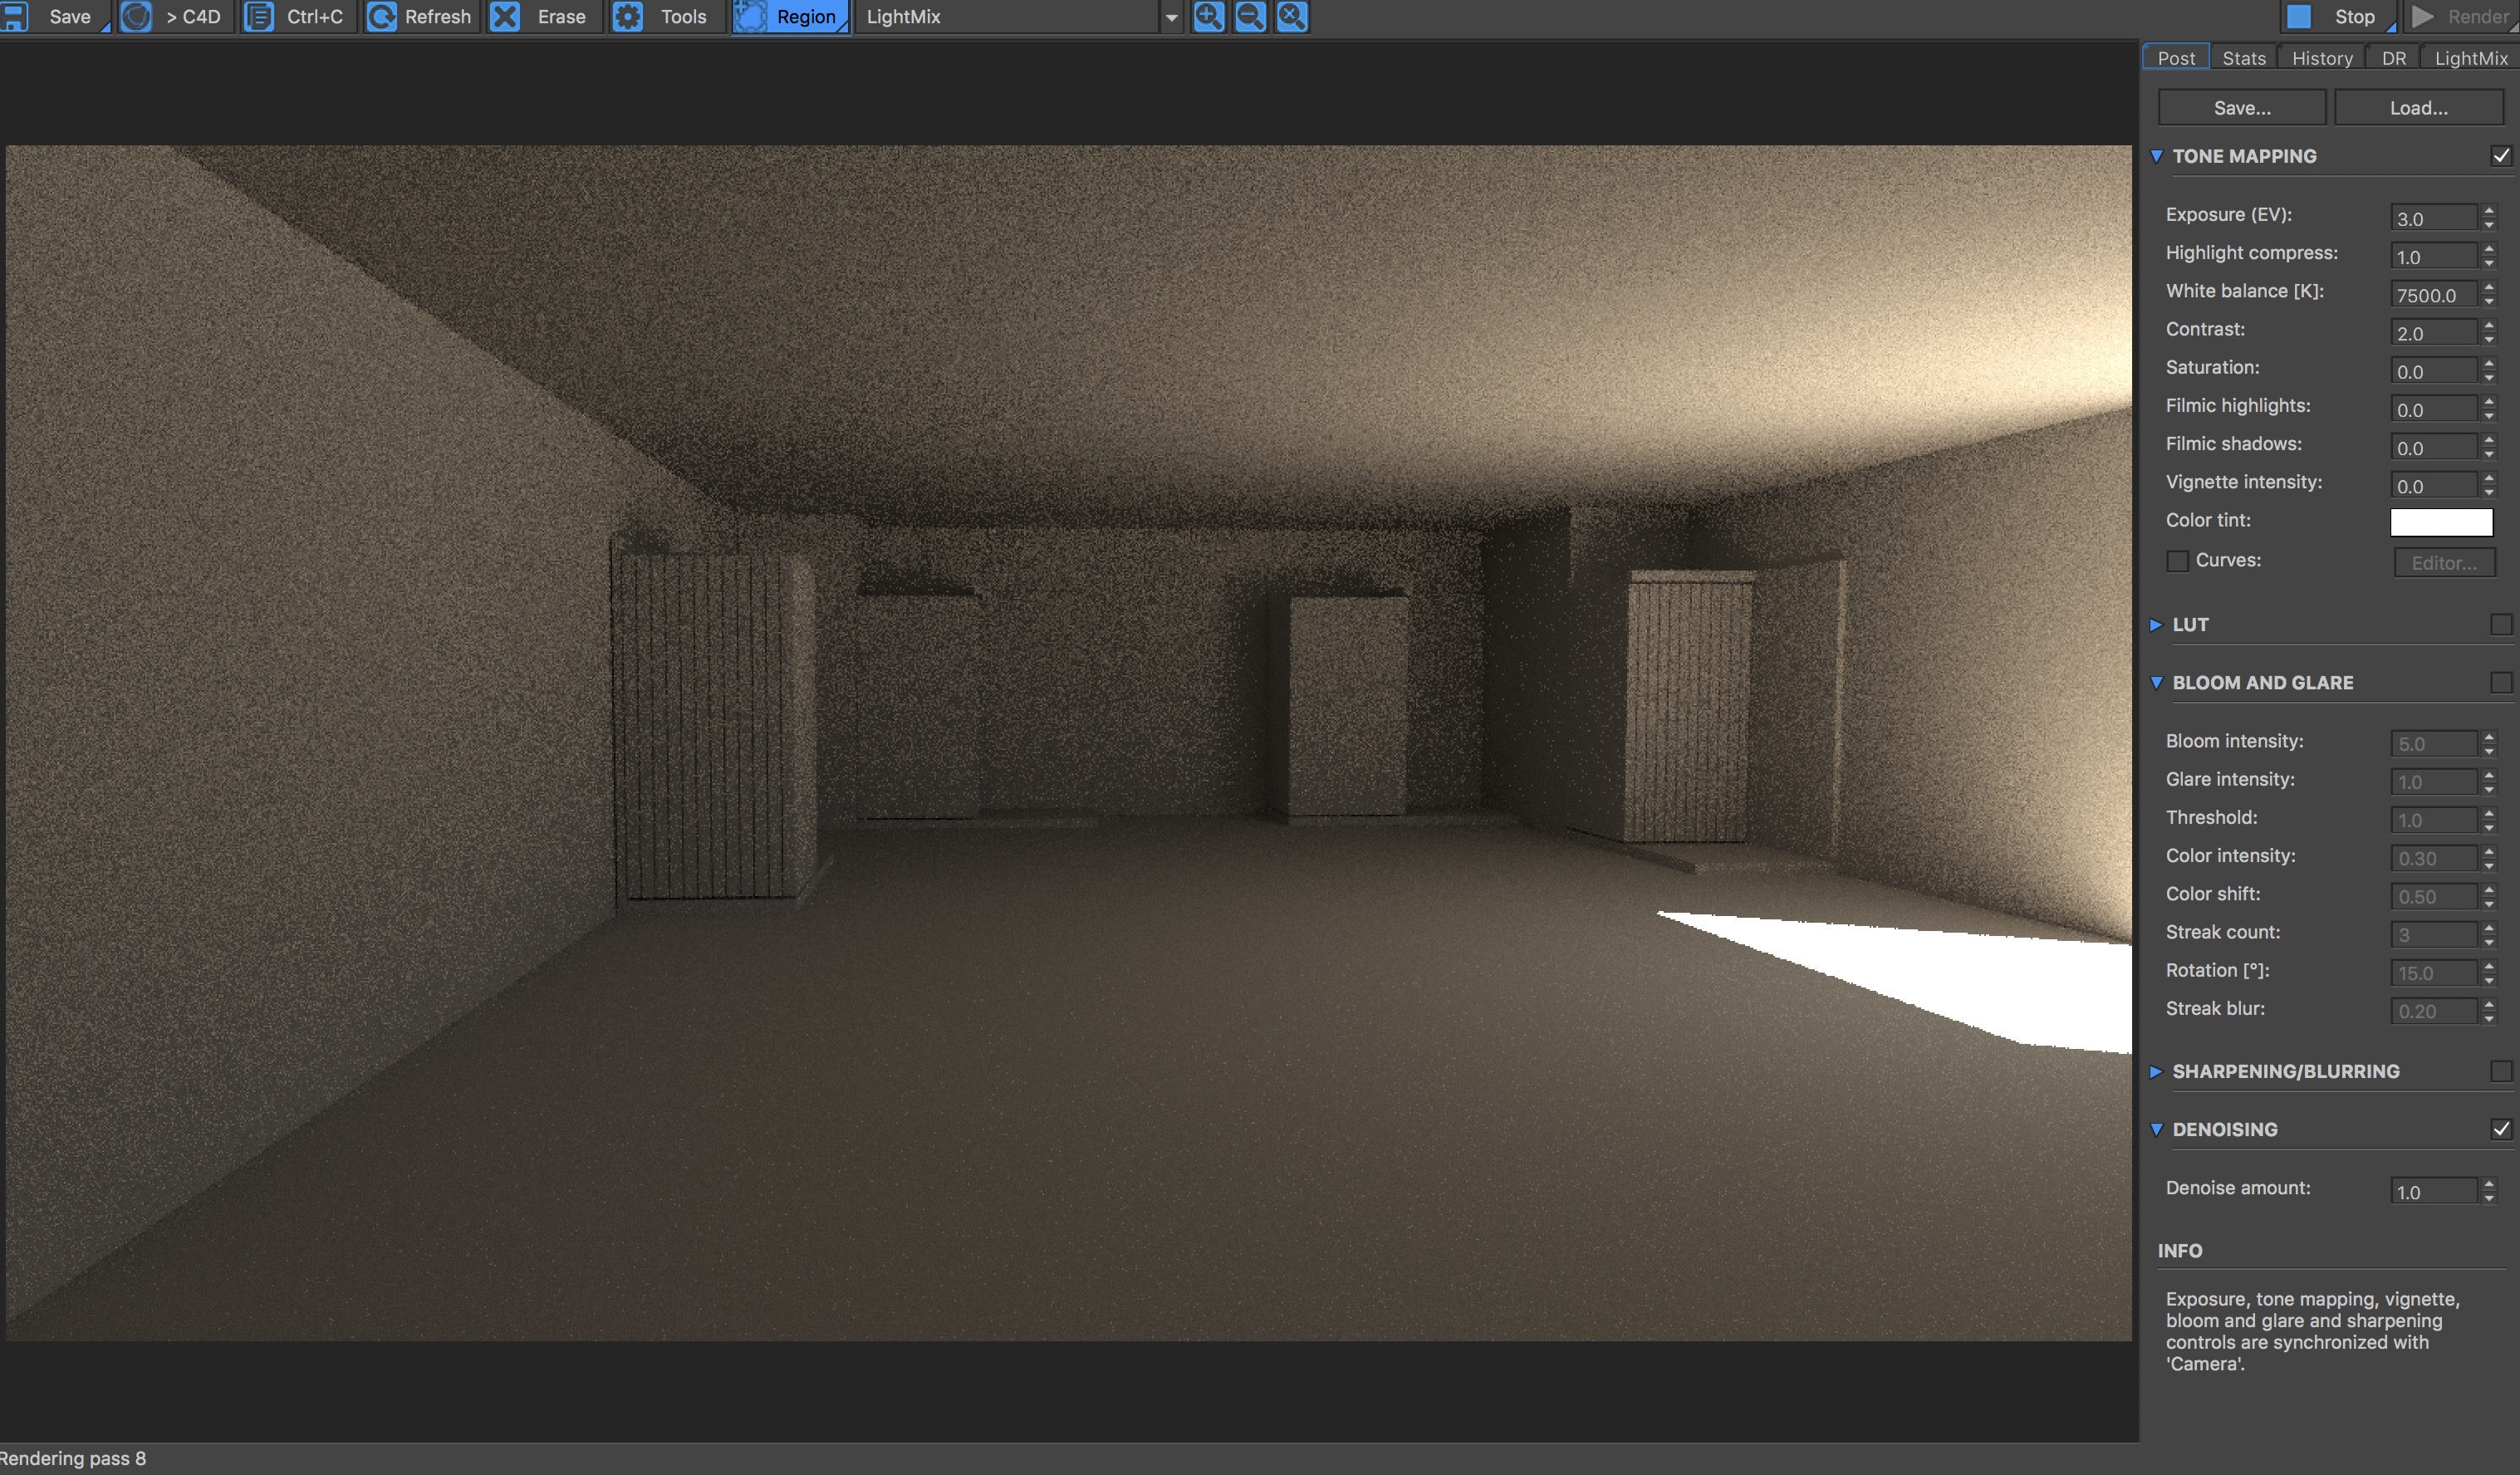Stop the current render
This screenshot has width=2520, height=1475.
[x=2338, y=16]
